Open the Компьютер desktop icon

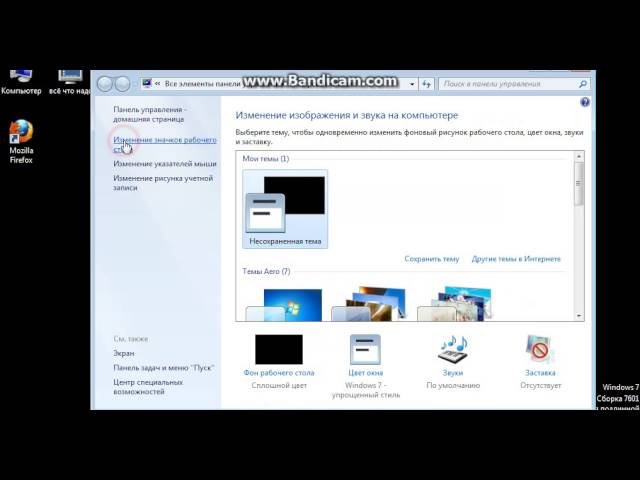pyautogui.click(x=21, y=83)
